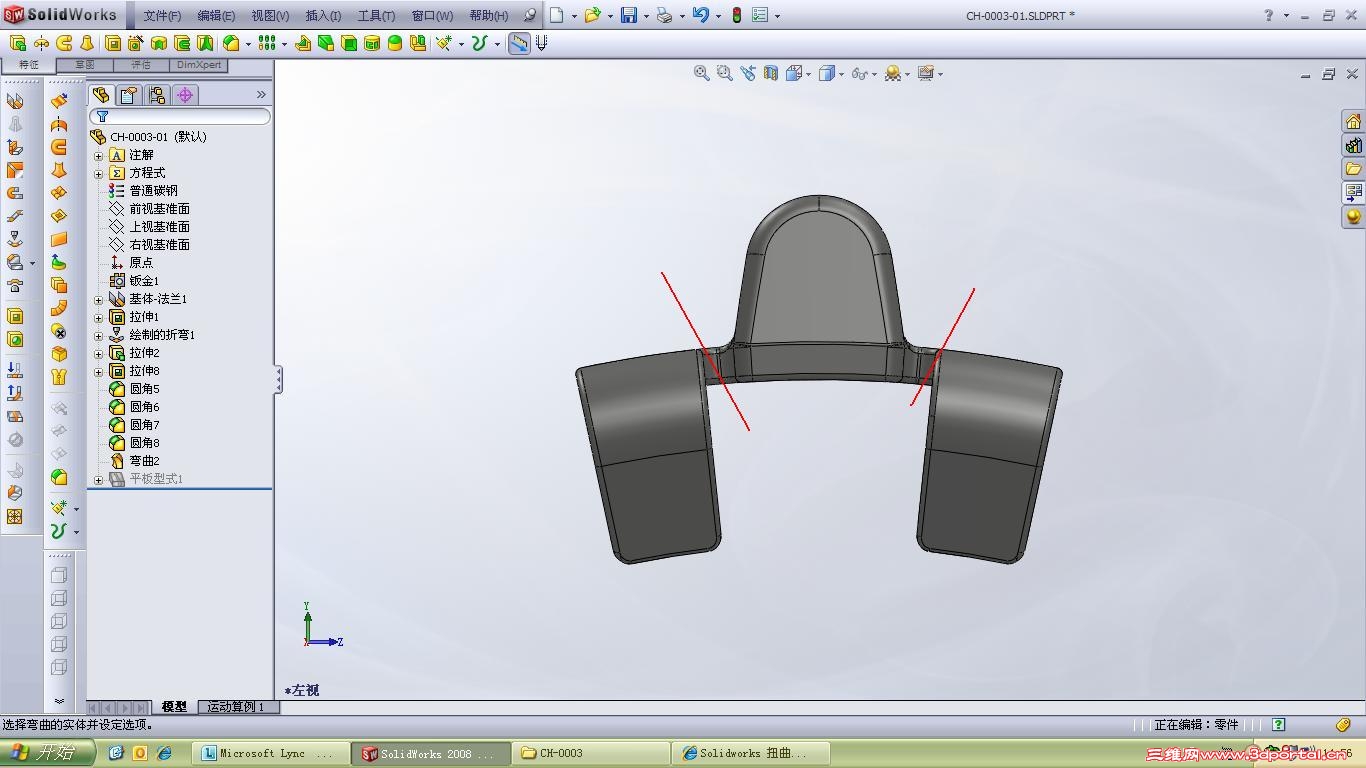Click the Zoom to Area icon
The width and height of the screenshot is (1366, 768).
(725, 73)
